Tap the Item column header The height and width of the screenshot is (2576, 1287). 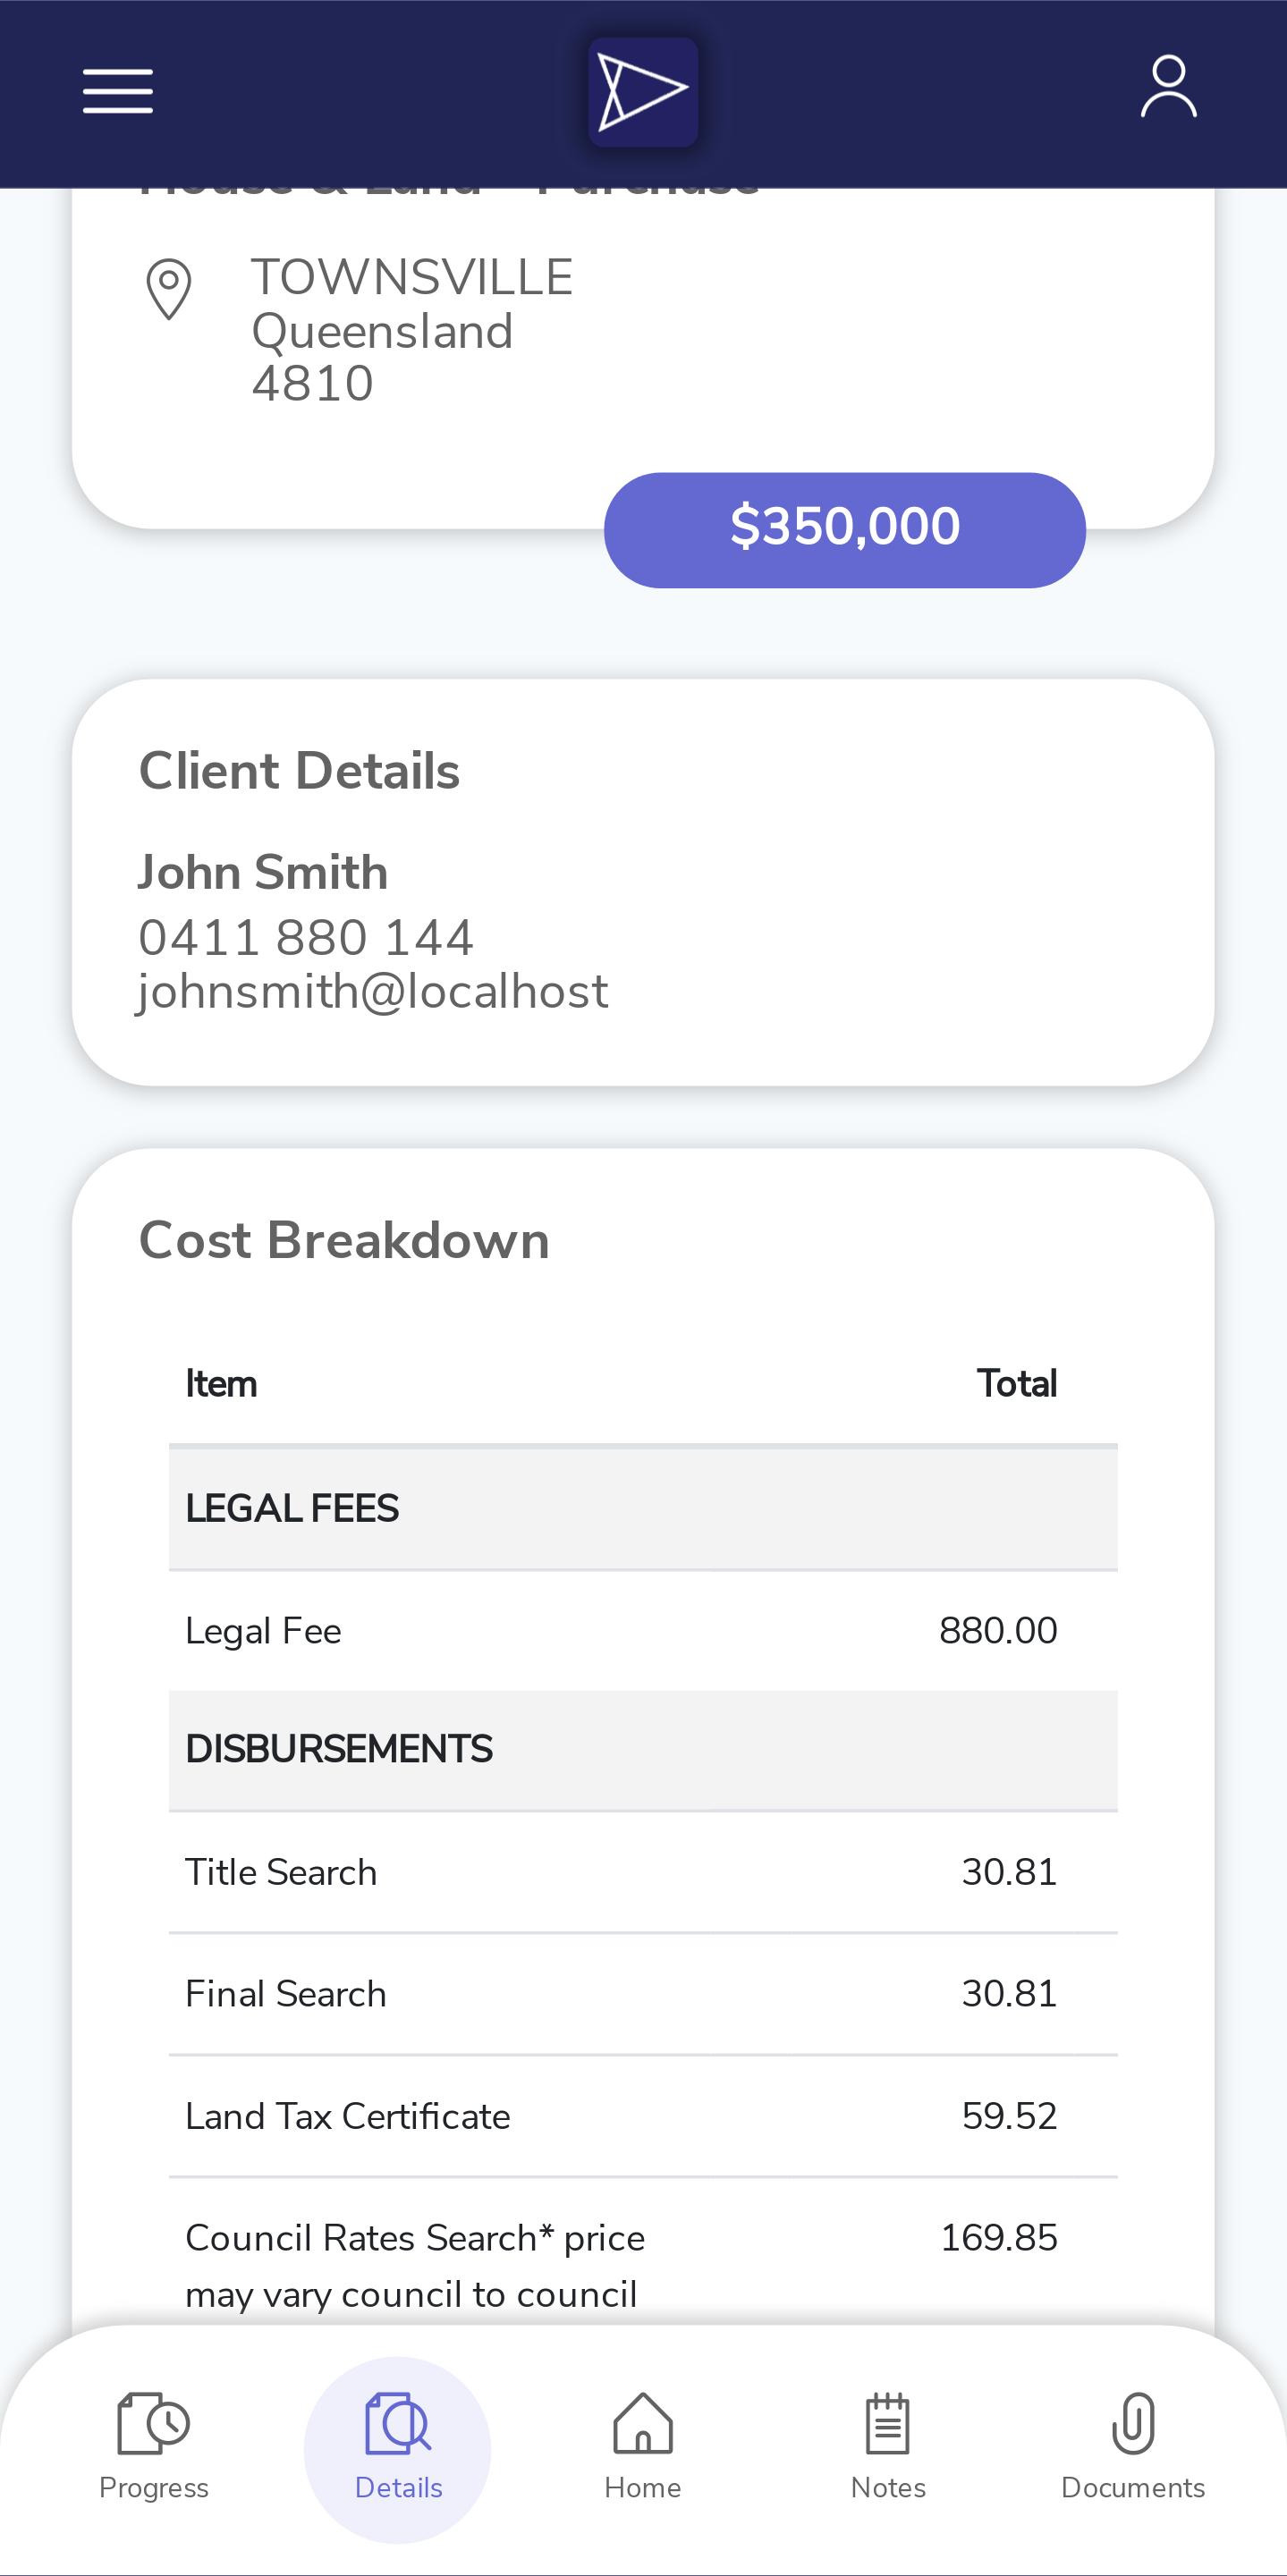tap(221, 1384)
